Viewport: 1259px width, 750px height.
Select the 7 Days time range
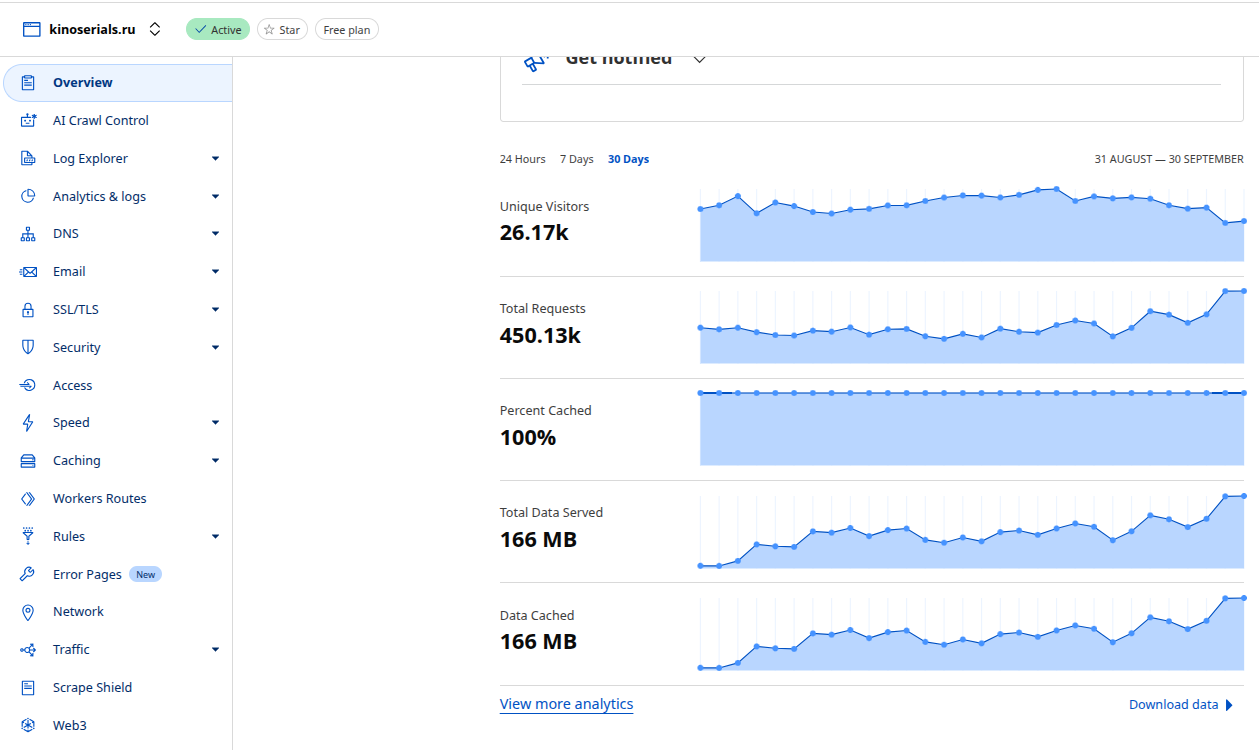(576, 159)
